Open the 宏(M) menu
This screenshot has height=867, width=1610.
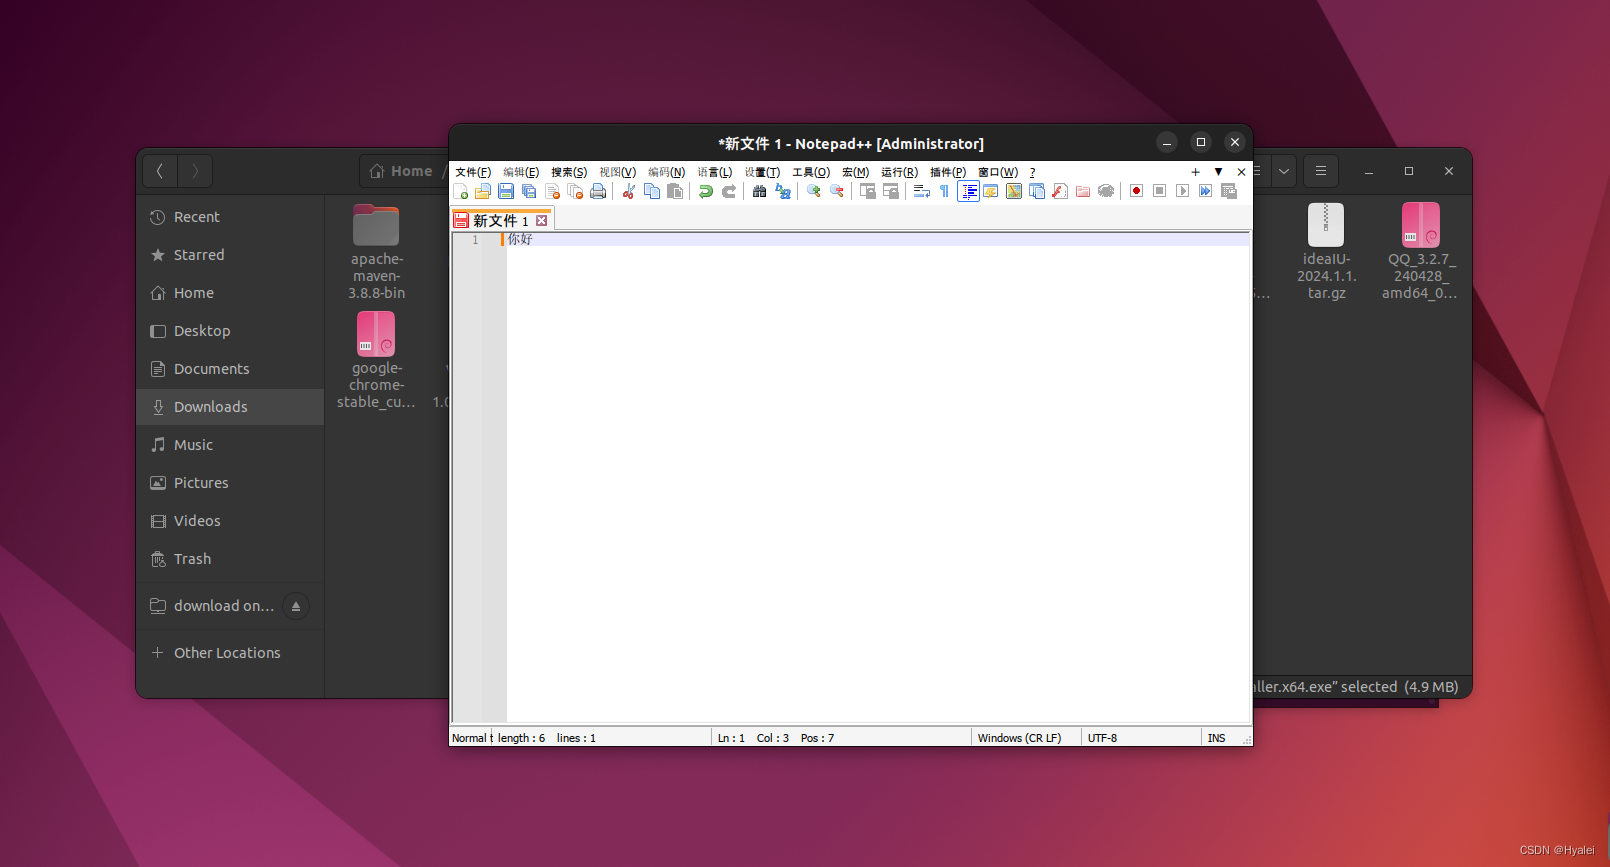coord(856,172)
